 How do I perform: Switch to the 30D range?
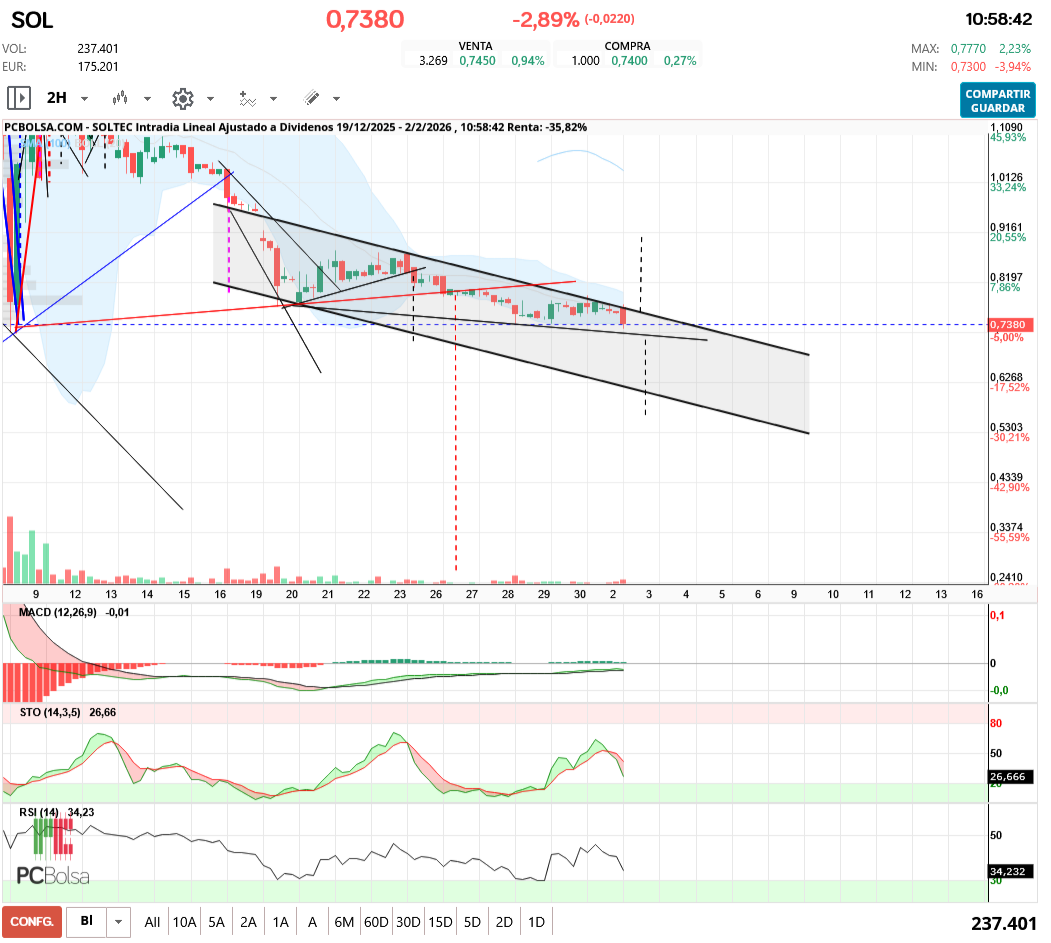tap(408, 922)
